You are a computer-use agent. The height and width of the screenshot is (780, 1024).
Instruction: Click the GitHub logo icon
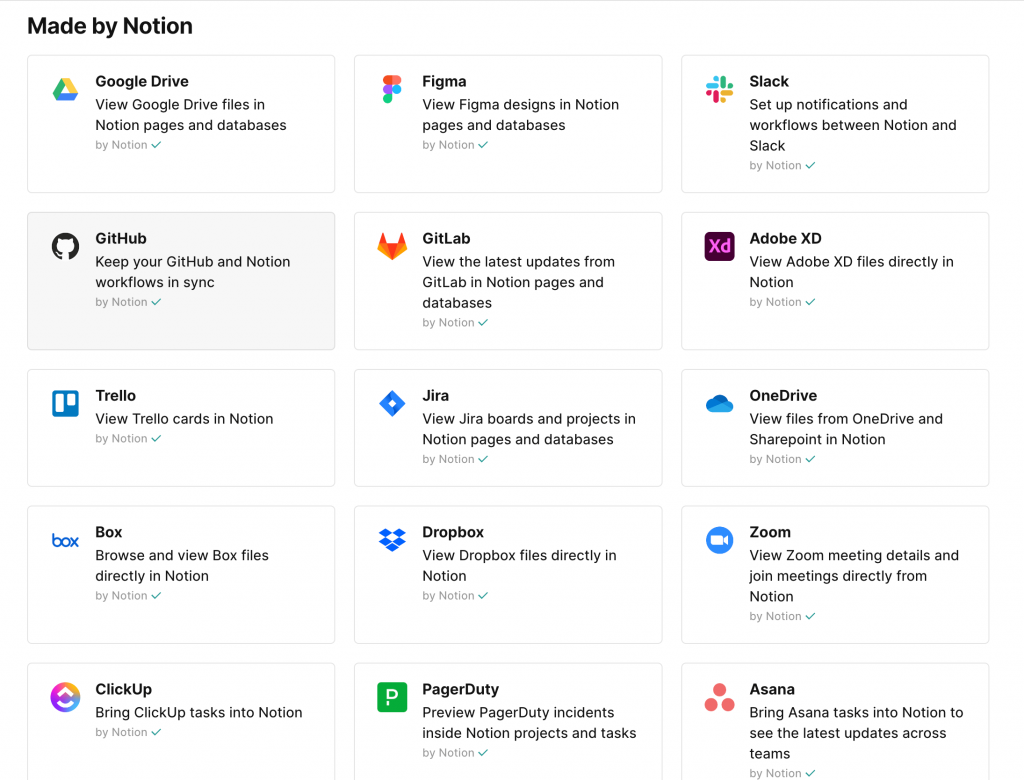(x=64, y=247)
